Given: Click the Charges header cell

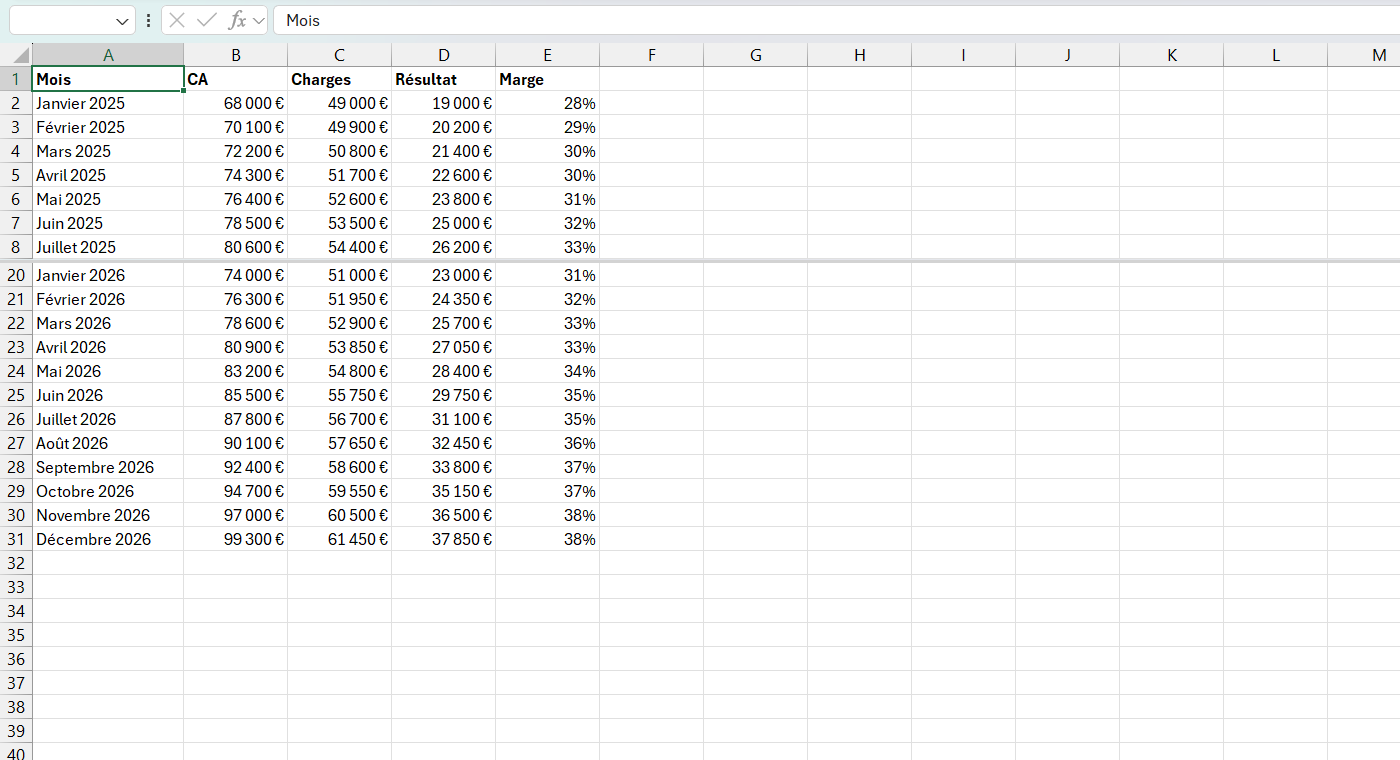Looking at the screenshot, I should [340, 79].
